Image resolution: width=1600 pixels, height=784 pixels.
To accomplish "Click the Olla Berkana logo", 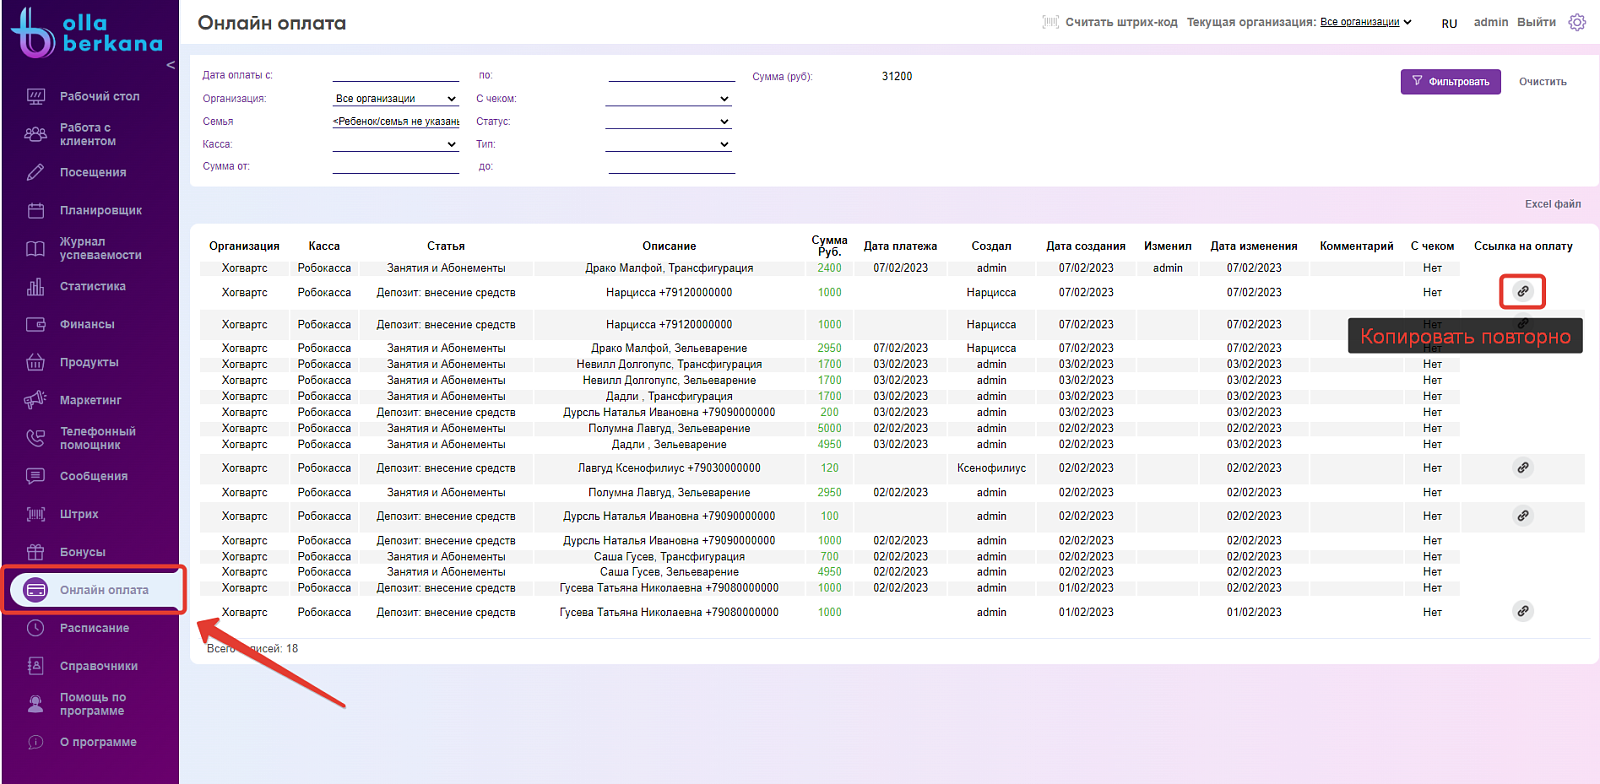I will coord(87,33).
